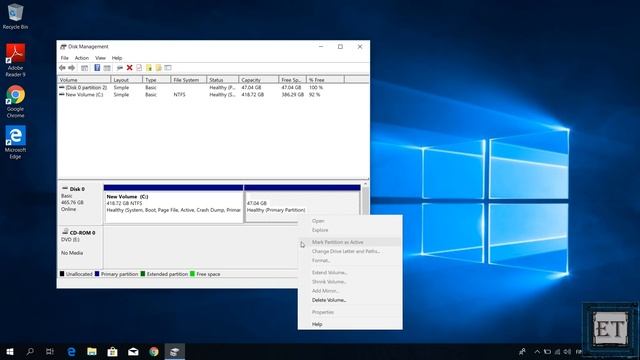Click the second yellow folder icon in the toolbar
The width and height of the screenshot is (640, 360).
coord(158,68)
